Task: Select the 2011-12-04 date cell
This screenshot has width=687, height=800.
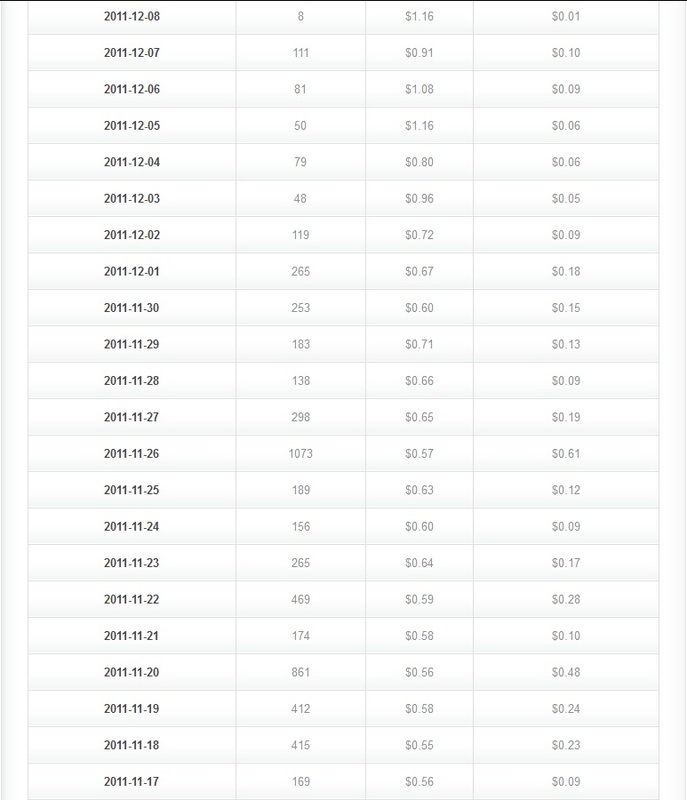Action: (132, 162)
